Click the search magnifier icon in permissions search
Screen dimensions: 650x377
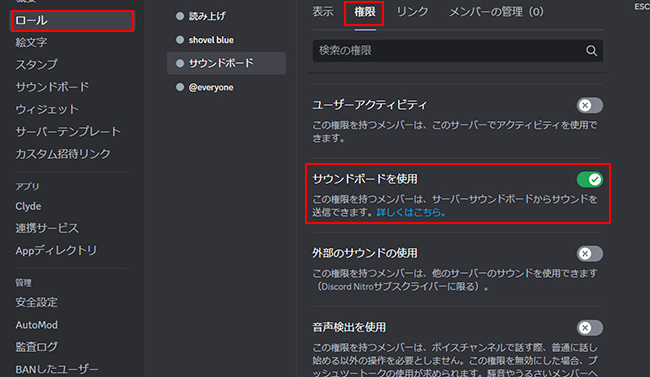pos(591,51)
